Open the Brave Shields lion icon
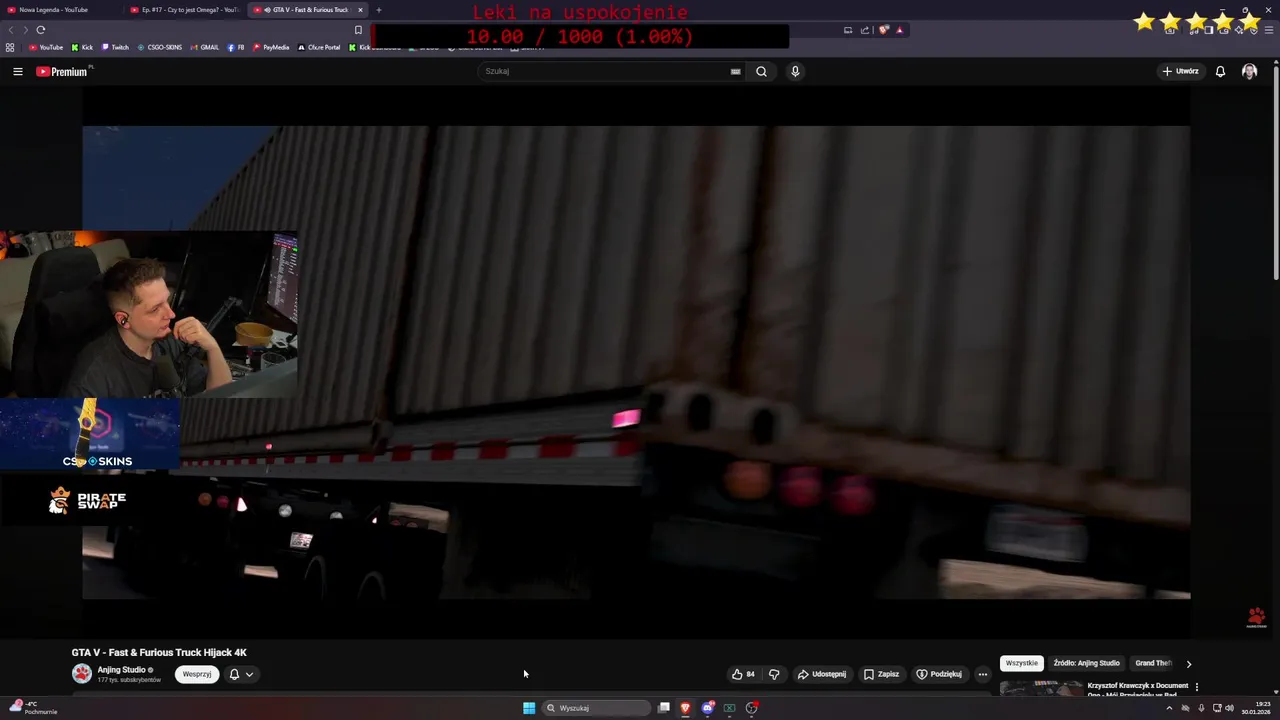 [884, 30]
